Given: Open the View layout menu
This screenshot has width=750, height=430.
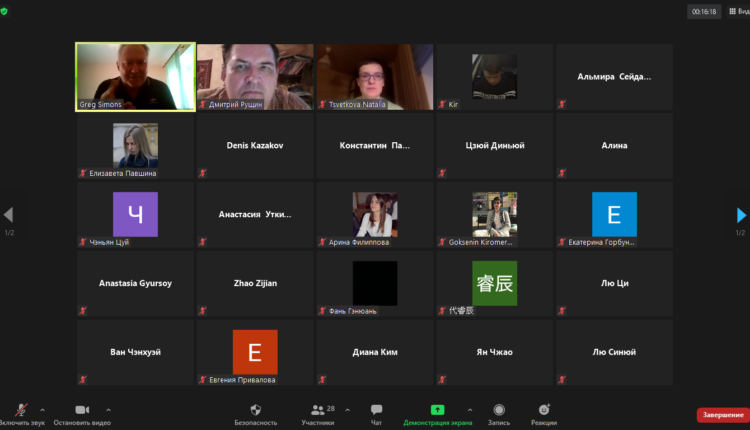Looking at the screenshot, I should [x=739, y=11].
